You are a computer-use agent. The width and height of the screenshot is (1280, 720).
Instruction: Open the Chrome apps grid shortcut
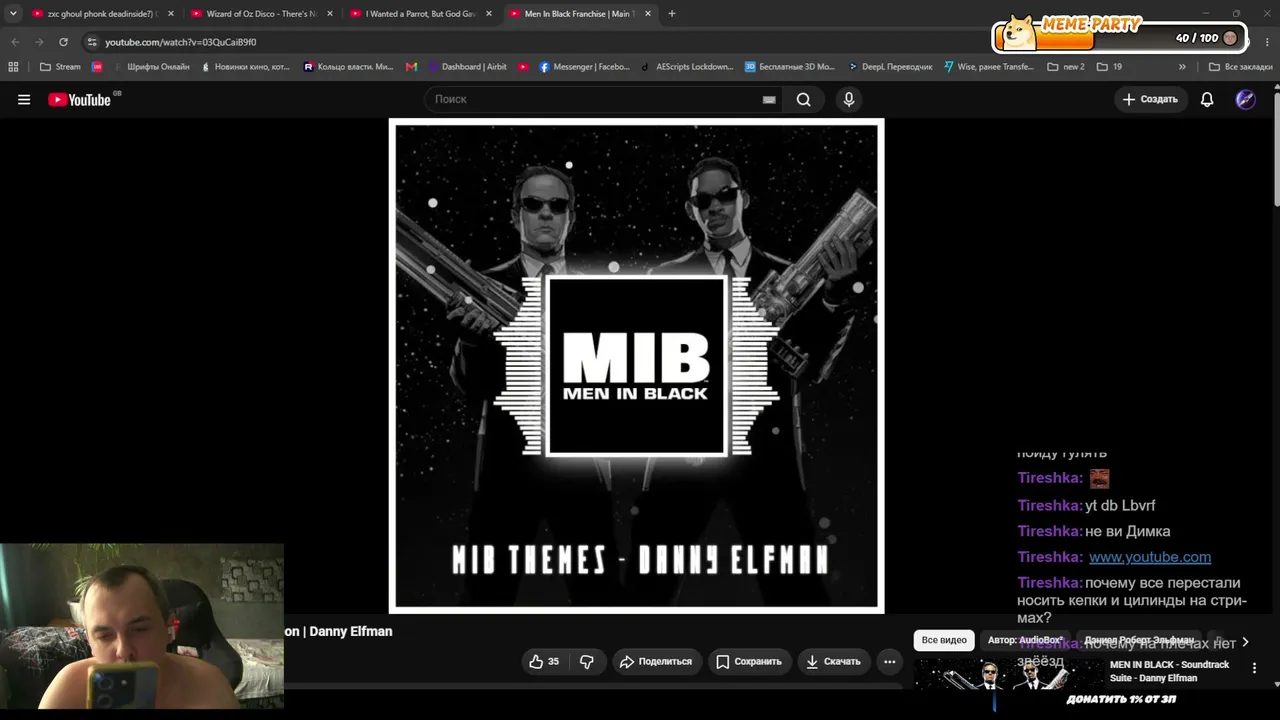13,67
